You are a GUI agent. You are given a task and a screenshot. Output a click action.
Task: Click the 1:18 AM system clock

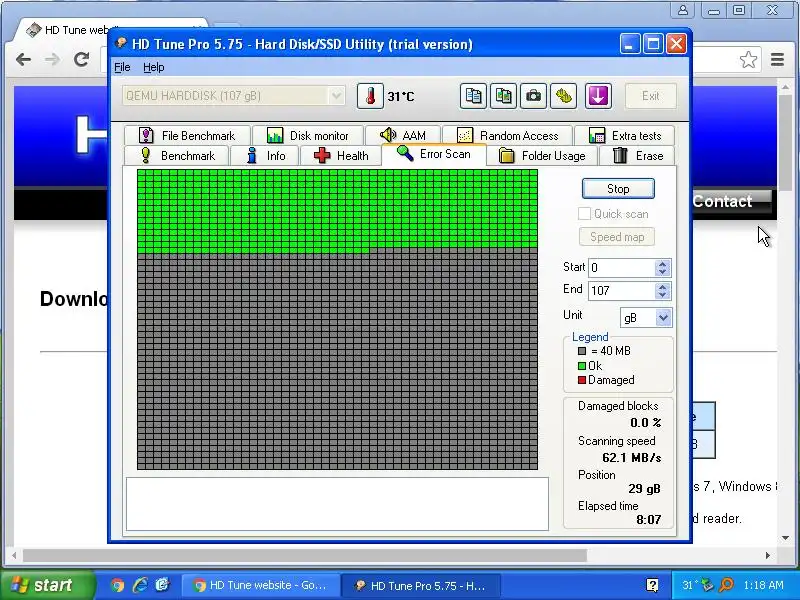pos(763,585)
